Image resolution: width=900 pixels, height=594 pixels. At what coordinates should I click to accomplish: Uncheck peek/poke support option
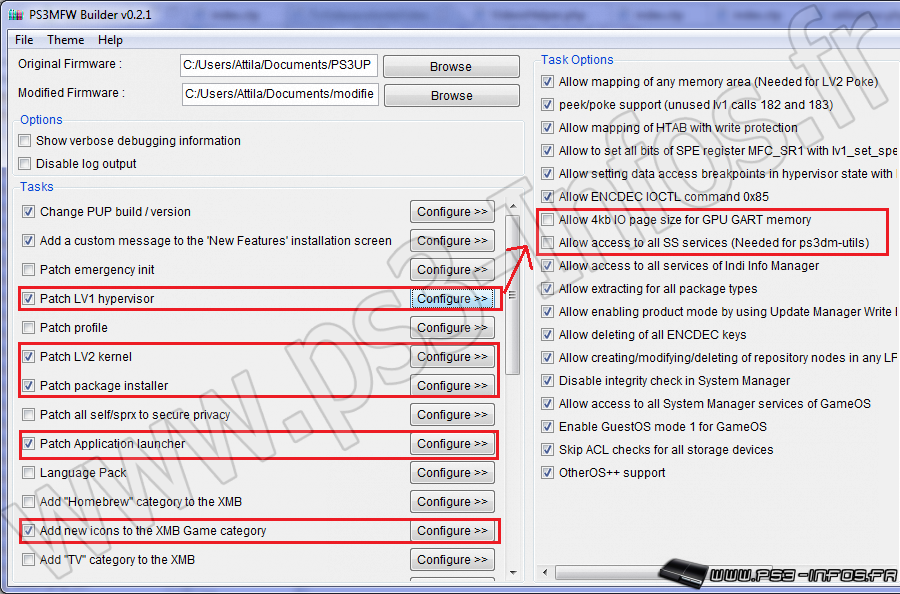pos(548,104)
